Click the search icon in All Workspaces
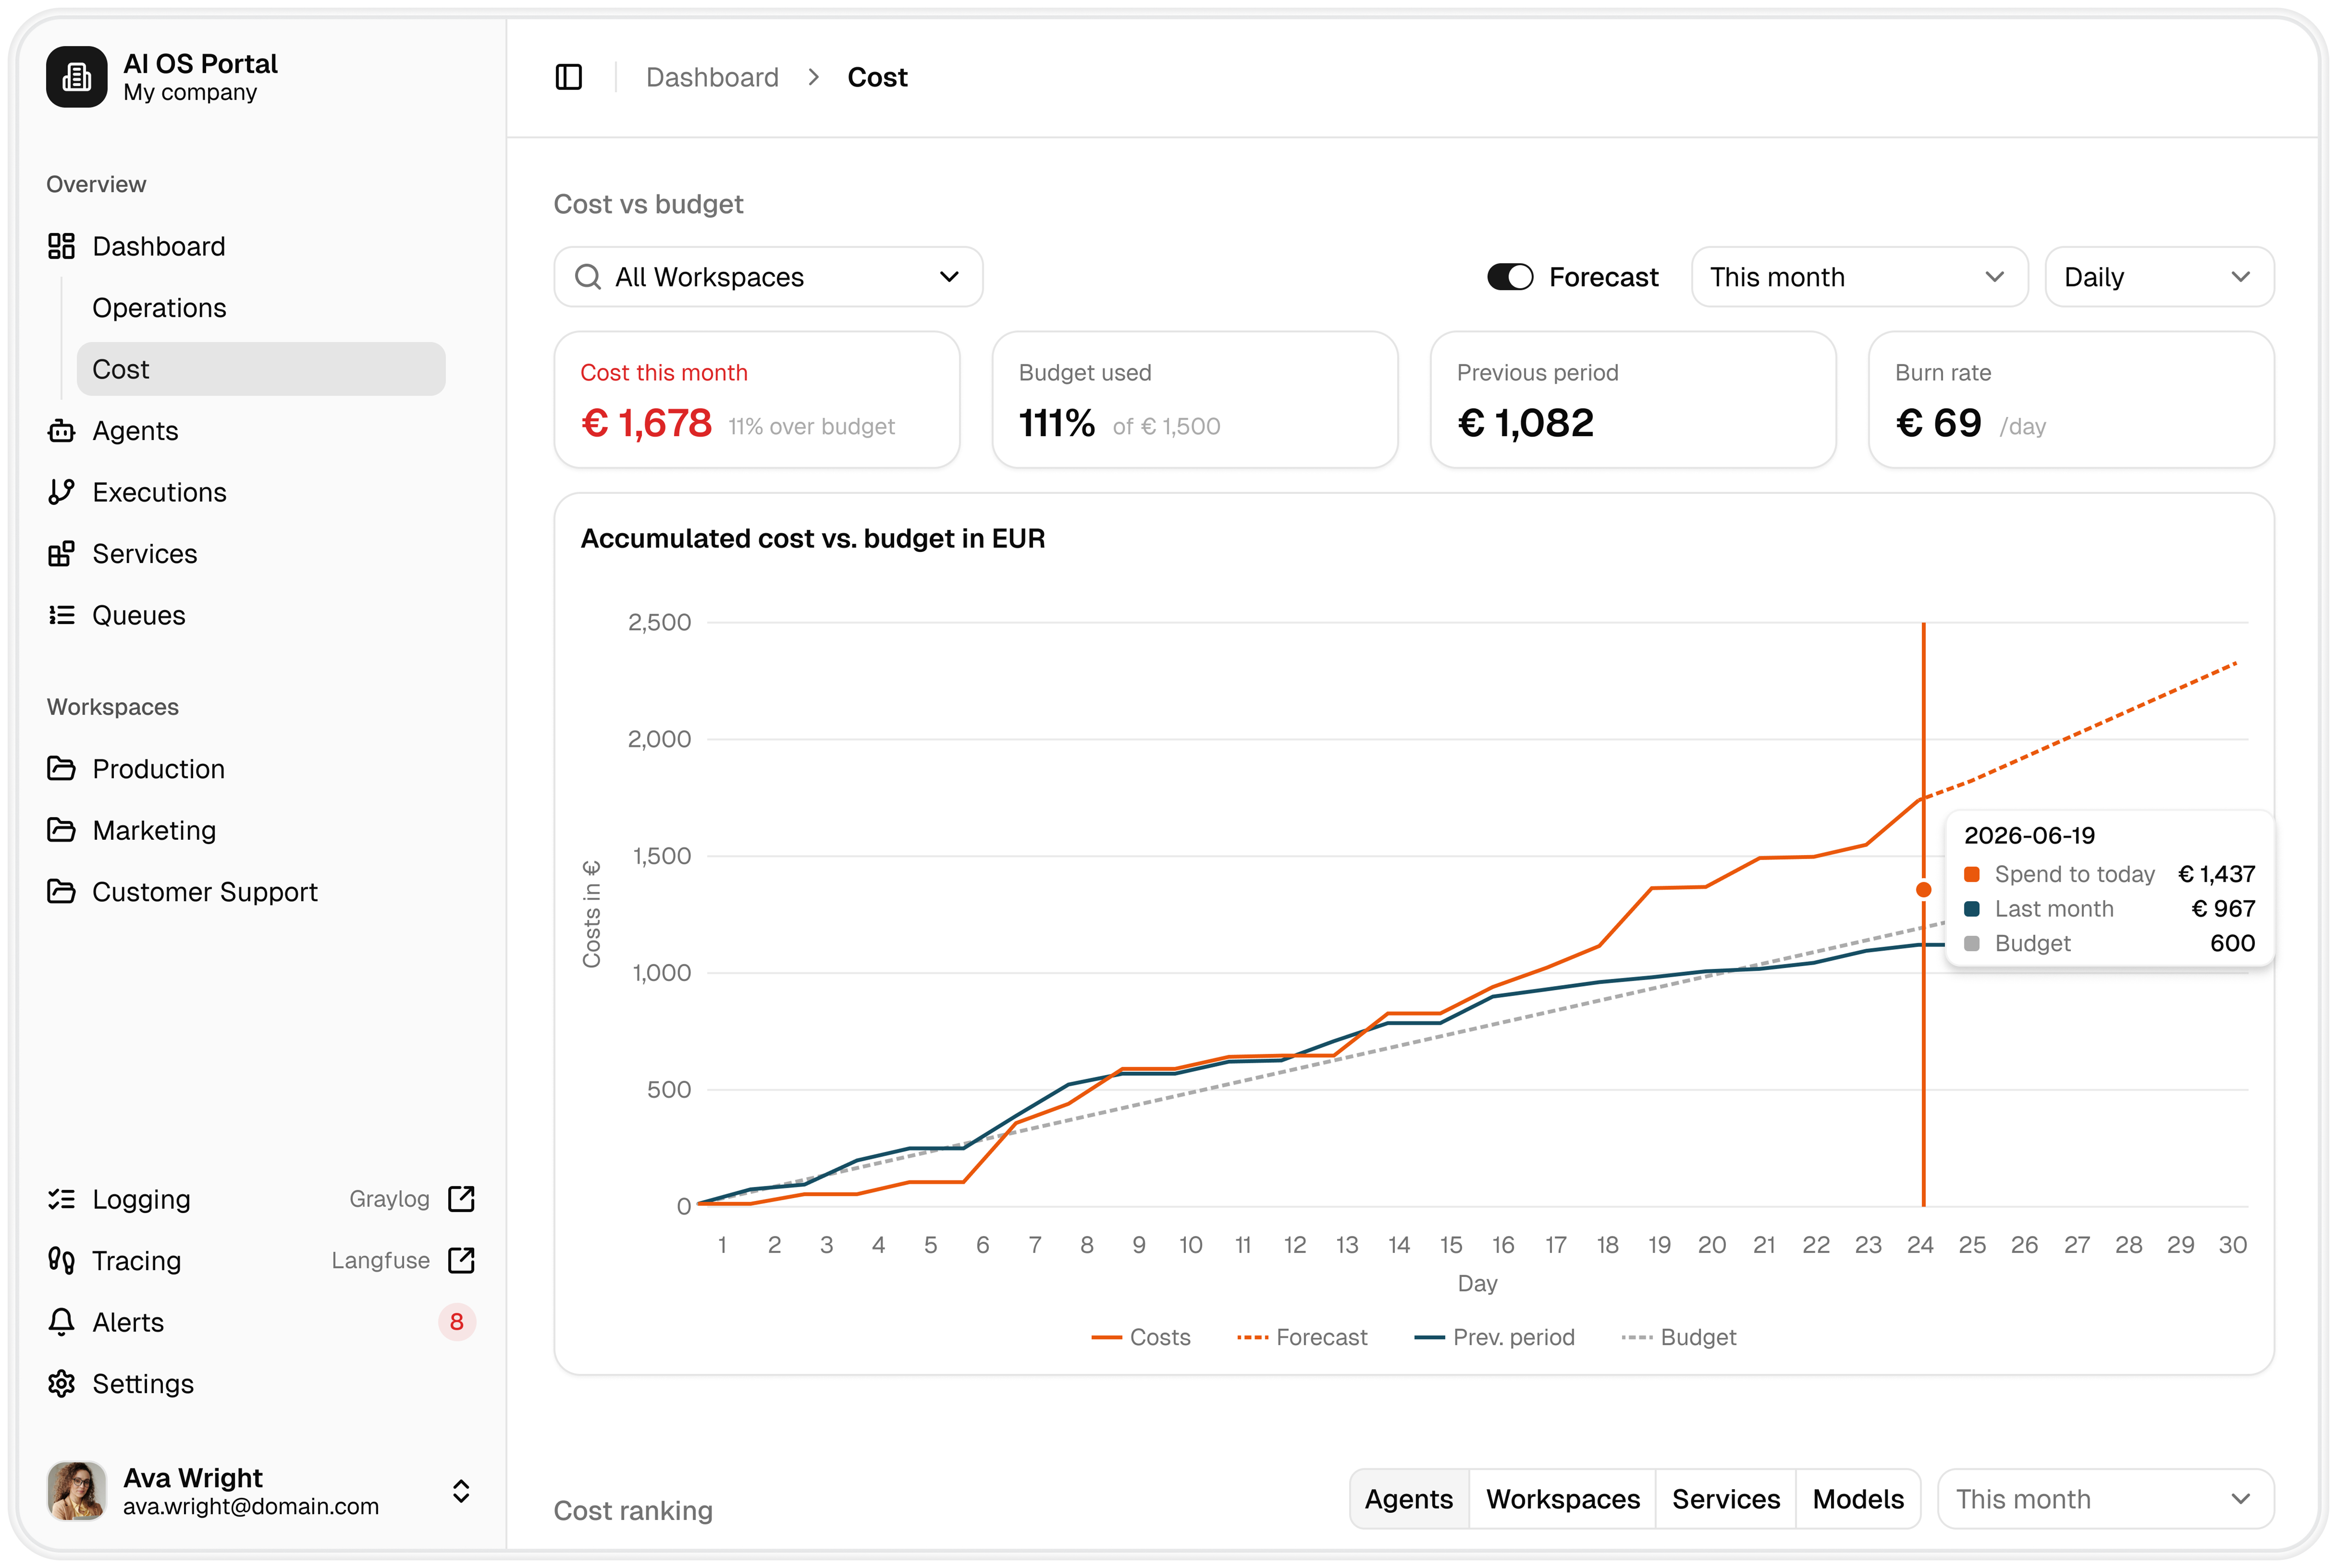The image size is (2337, 1568). point(588,277)
